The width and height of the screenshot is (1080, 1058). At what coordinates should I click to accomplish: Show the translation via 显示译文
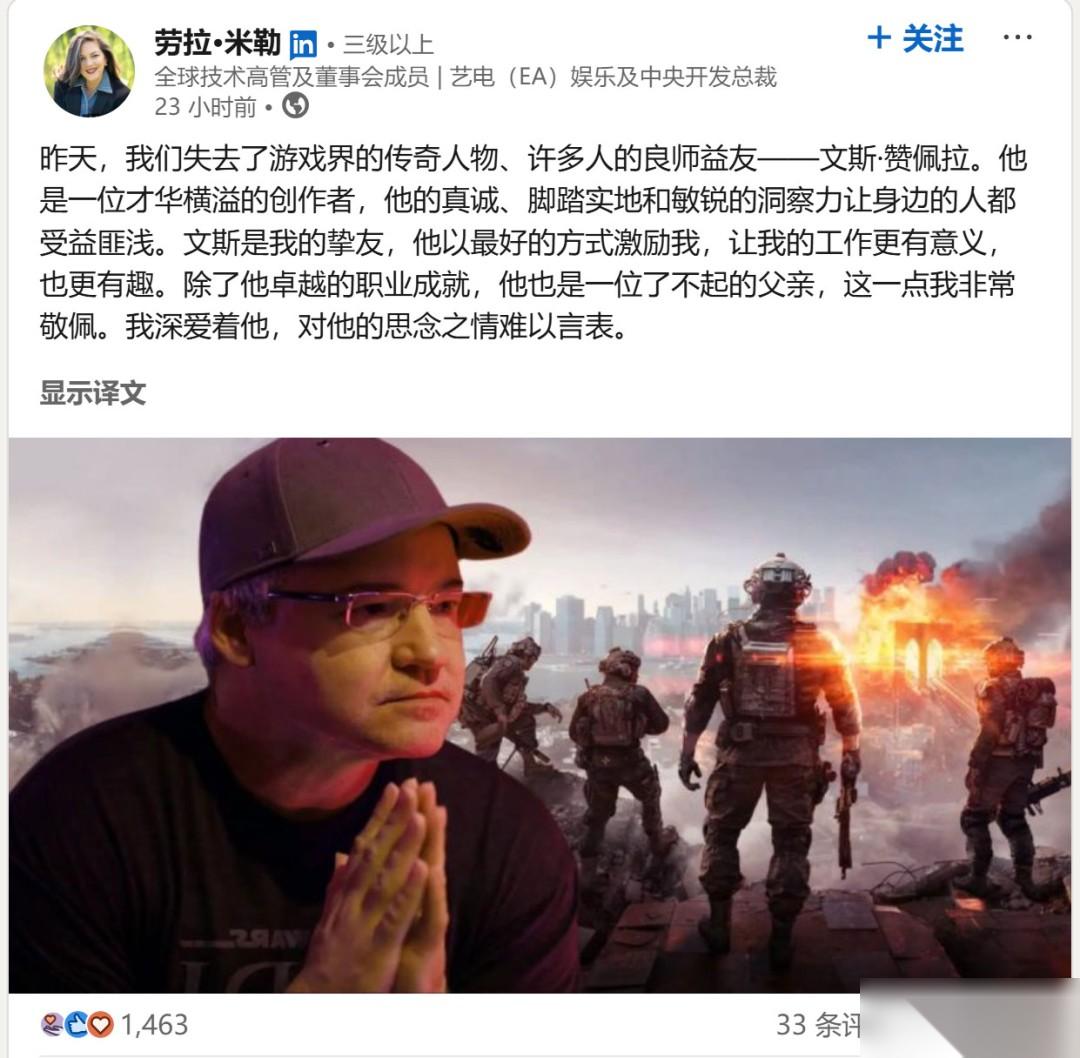[92, 393]
